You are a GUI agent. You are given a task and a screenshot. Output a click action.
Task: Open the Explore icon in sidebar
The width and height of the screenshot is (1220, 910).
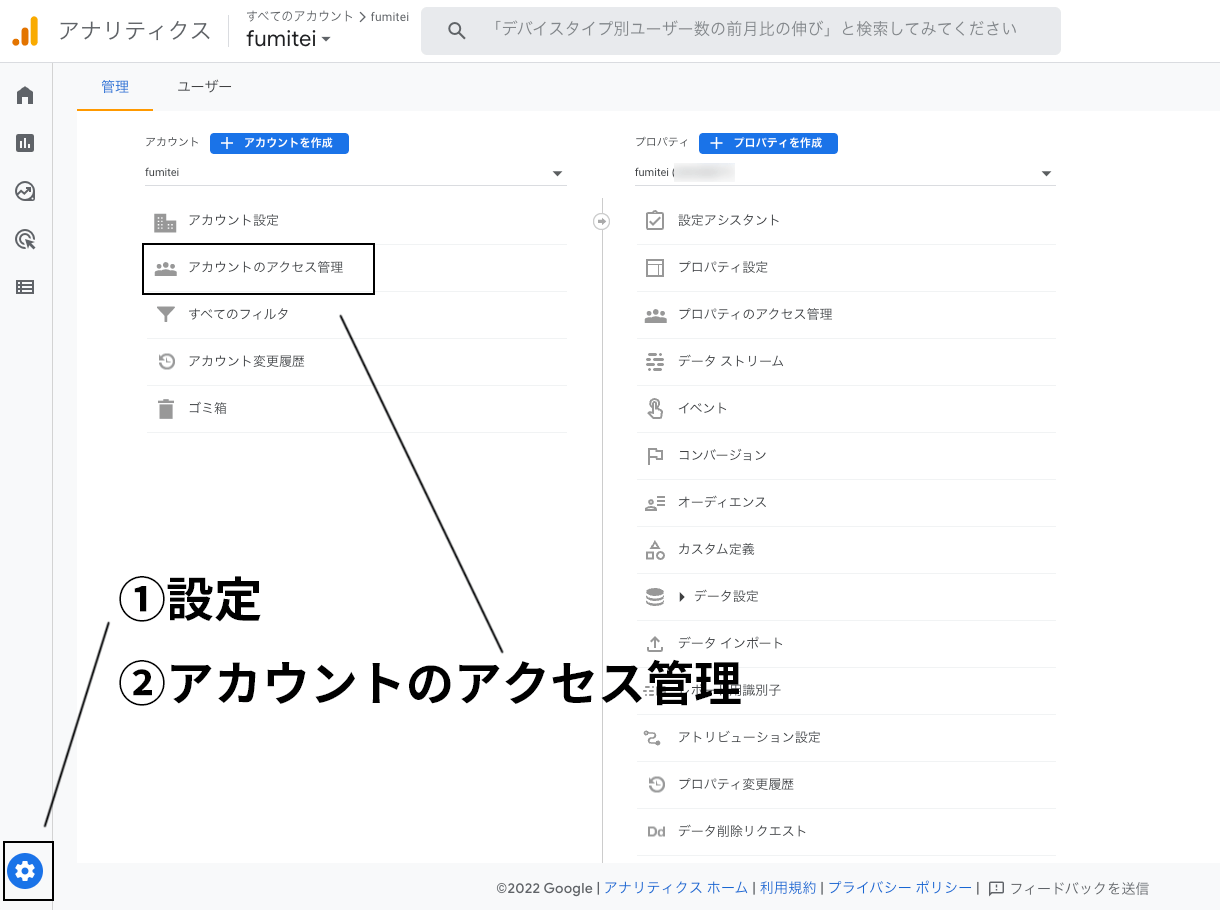[x=25, y=191]
